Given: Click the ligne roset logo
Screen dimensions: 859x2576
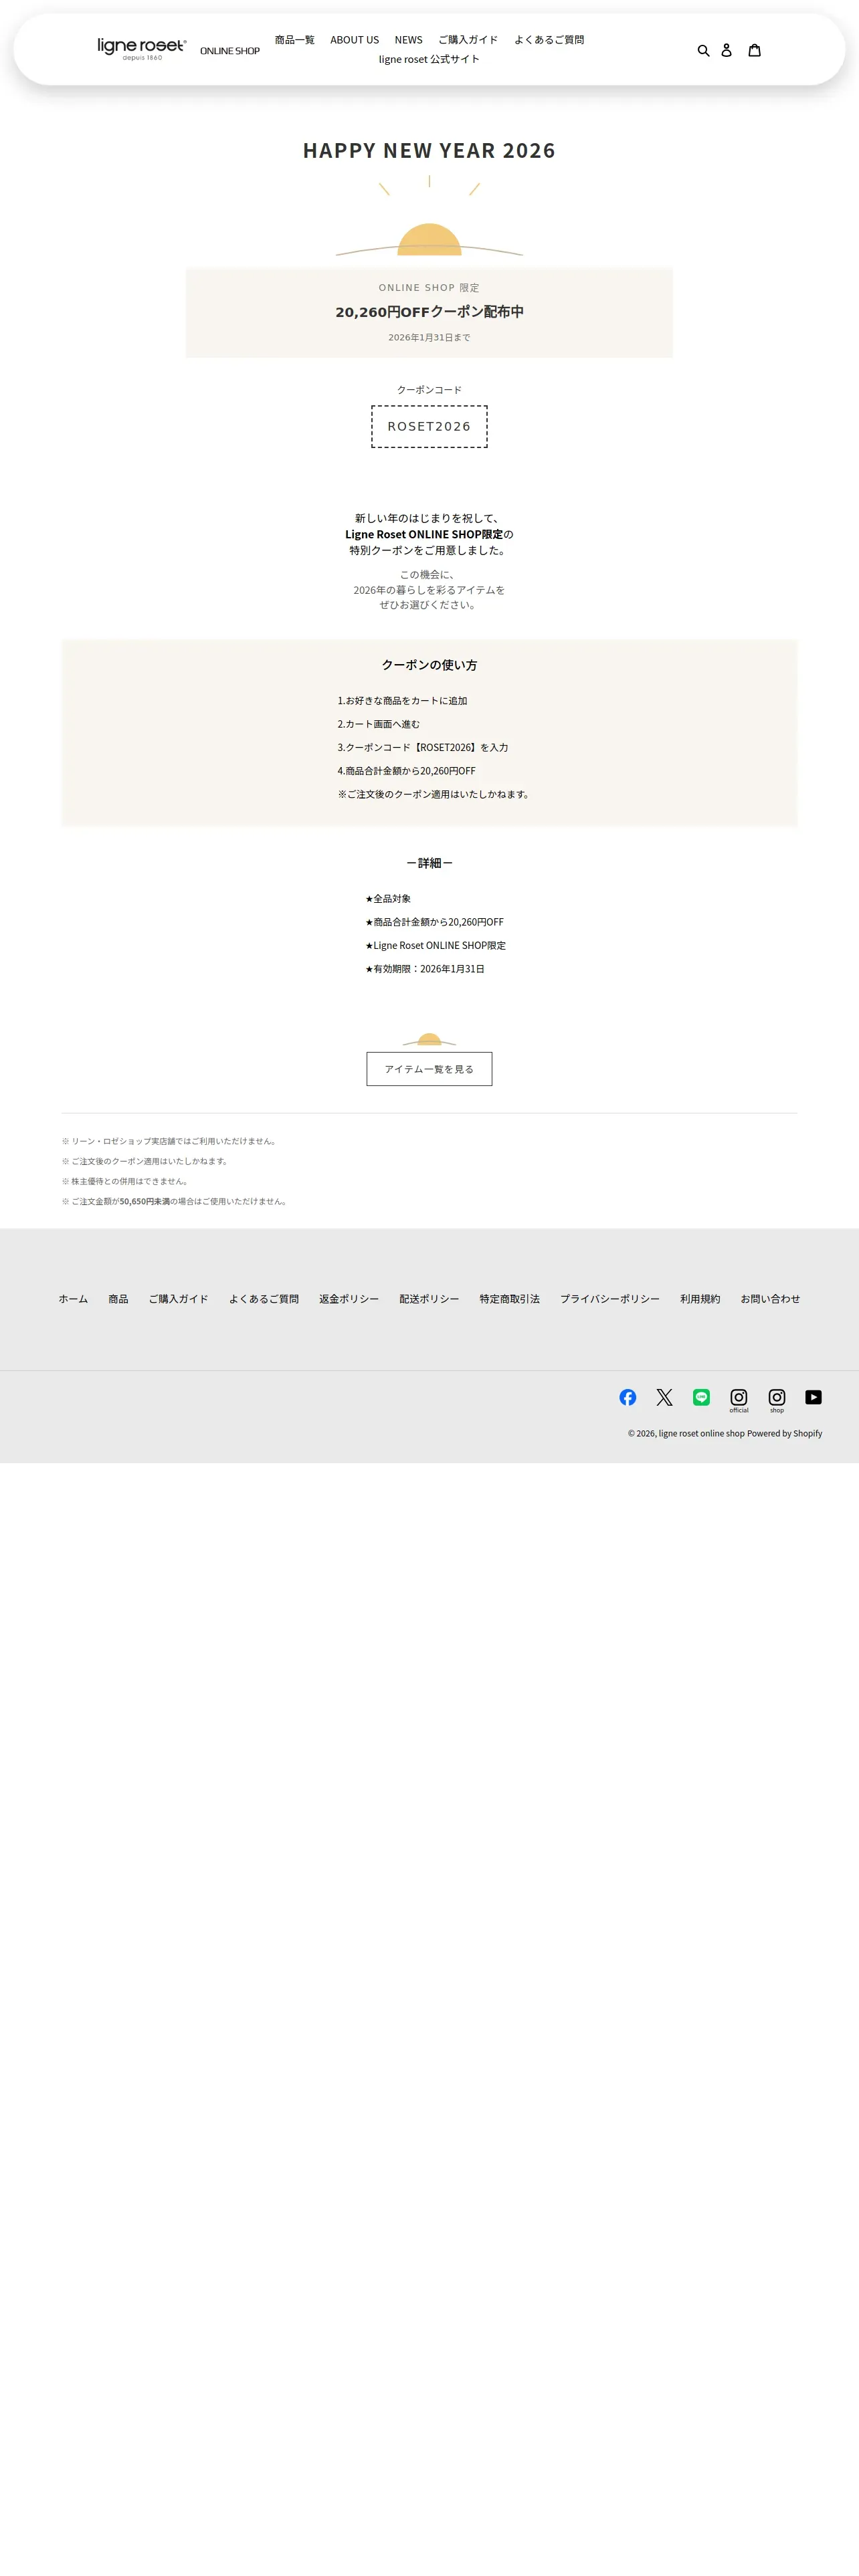Looking at the screenshot, I should [142, 49].
